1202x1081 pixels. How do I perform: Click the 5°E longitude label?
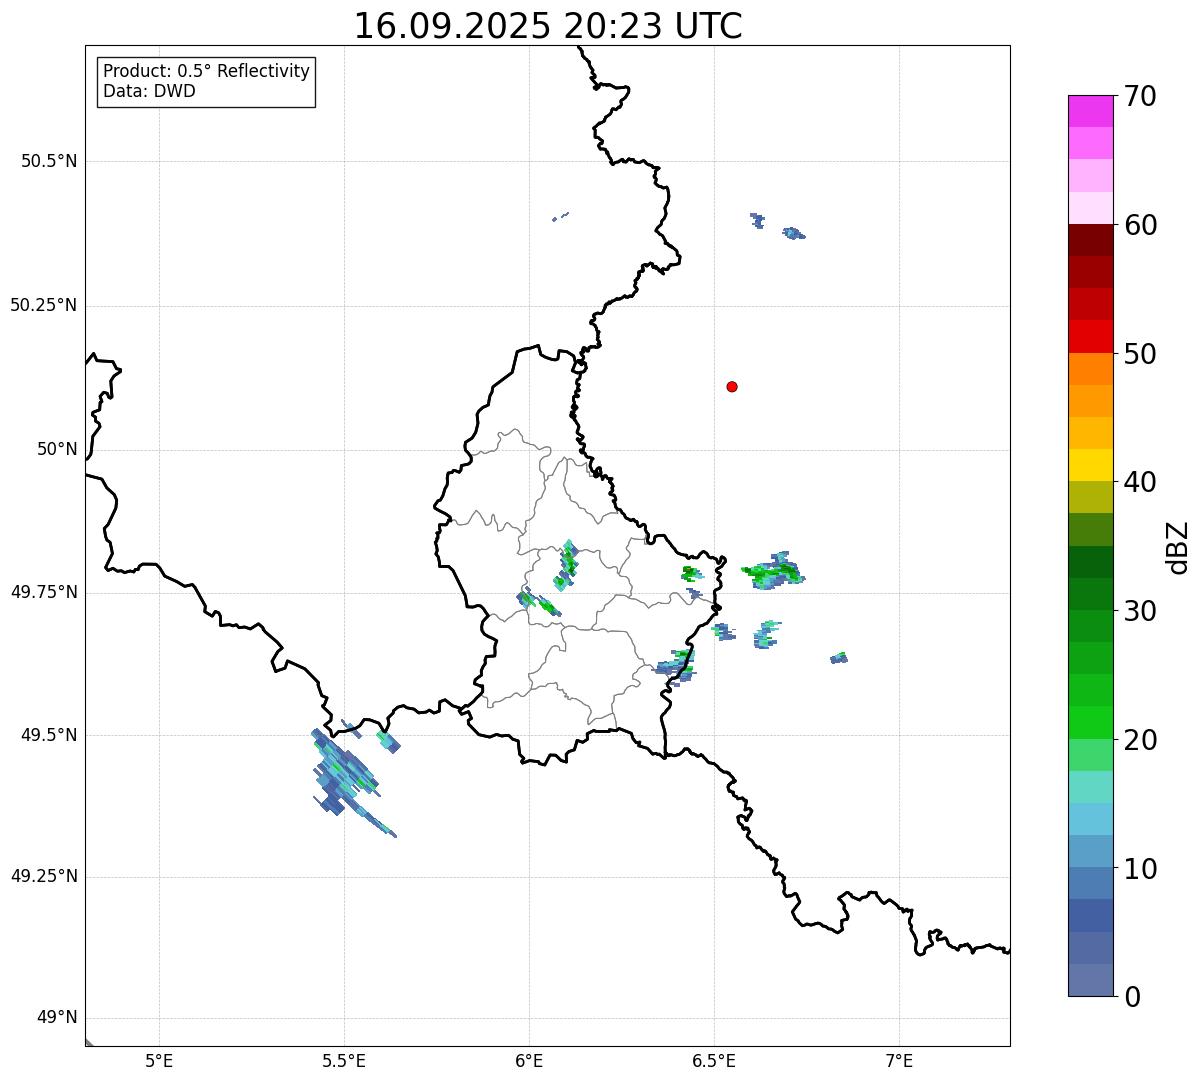[x=159, y=1061]
